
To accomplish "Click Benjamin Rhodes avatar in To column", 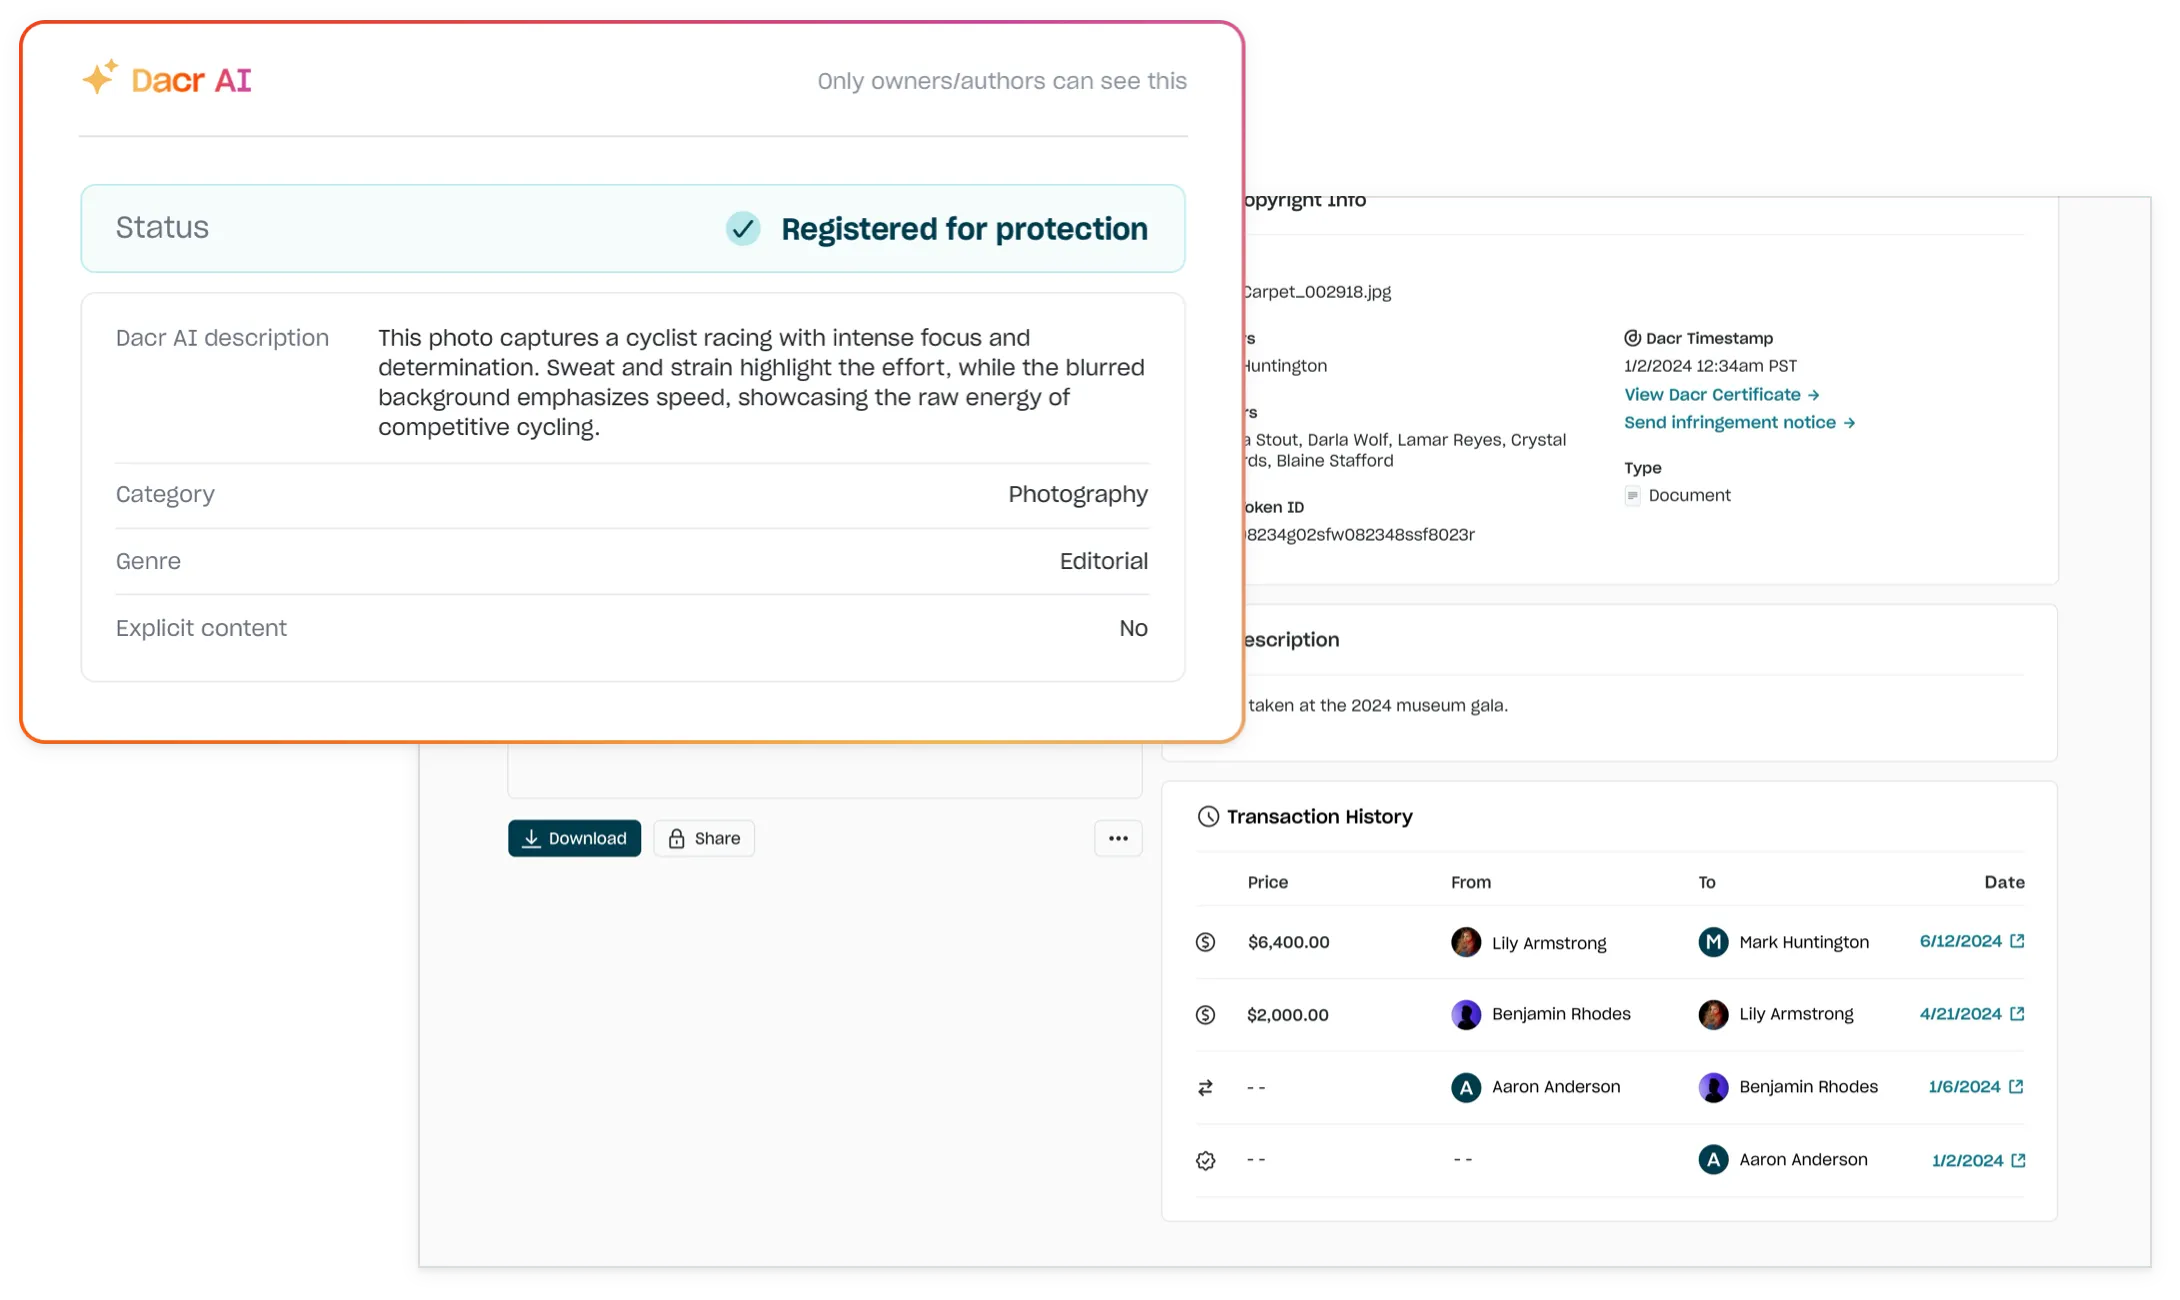I will (x=1713, y=1087).
